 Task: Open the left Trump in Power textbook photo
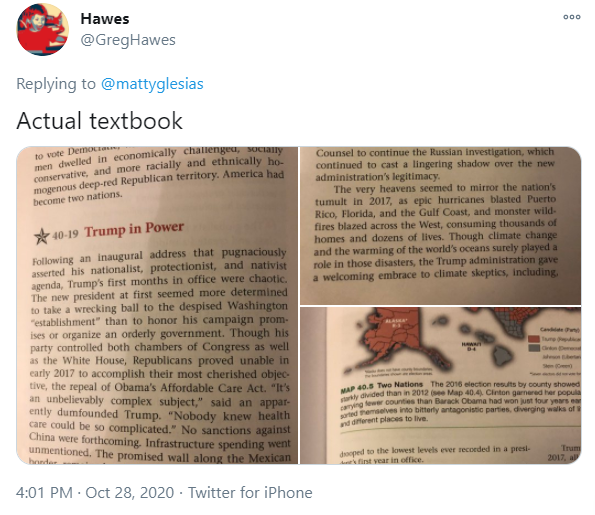point(157,305)
